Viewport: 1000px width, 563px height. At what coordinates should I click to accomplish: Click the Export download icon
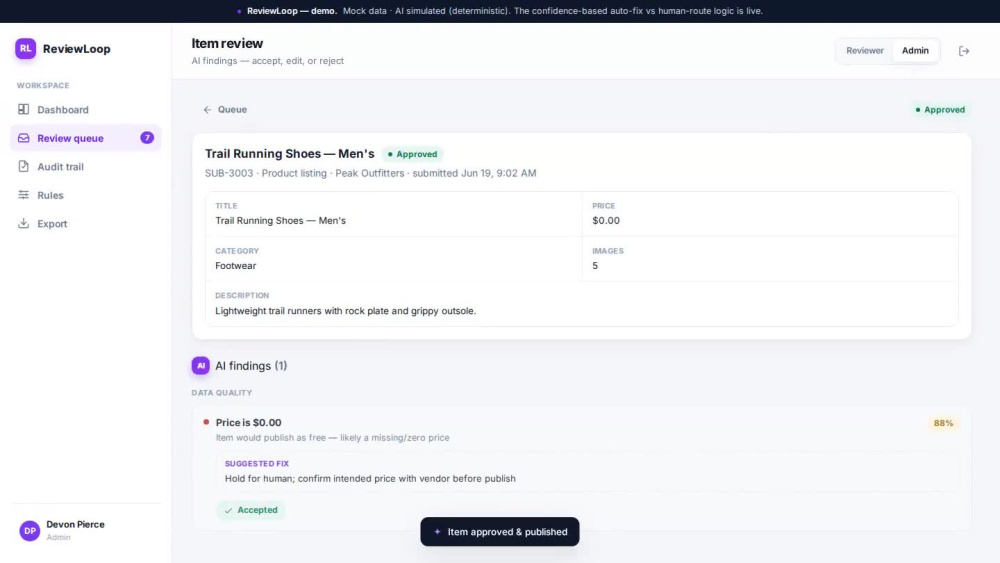[x=24, y=223]
